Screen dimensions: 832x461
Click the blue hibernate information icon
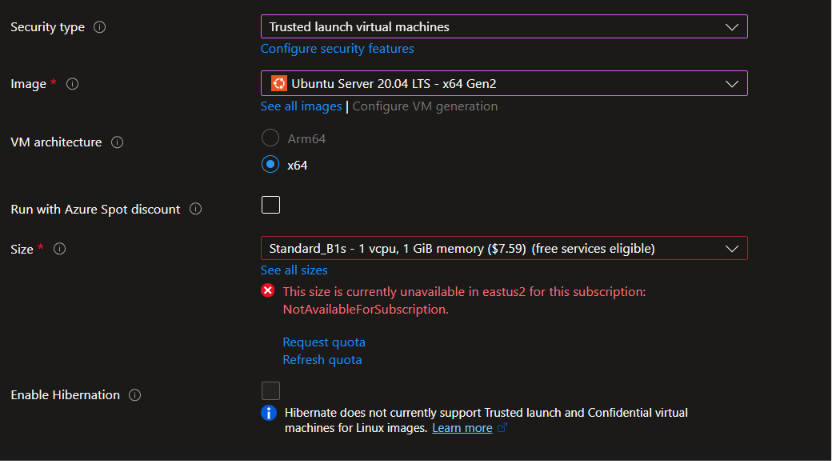[x=268, y=413]
